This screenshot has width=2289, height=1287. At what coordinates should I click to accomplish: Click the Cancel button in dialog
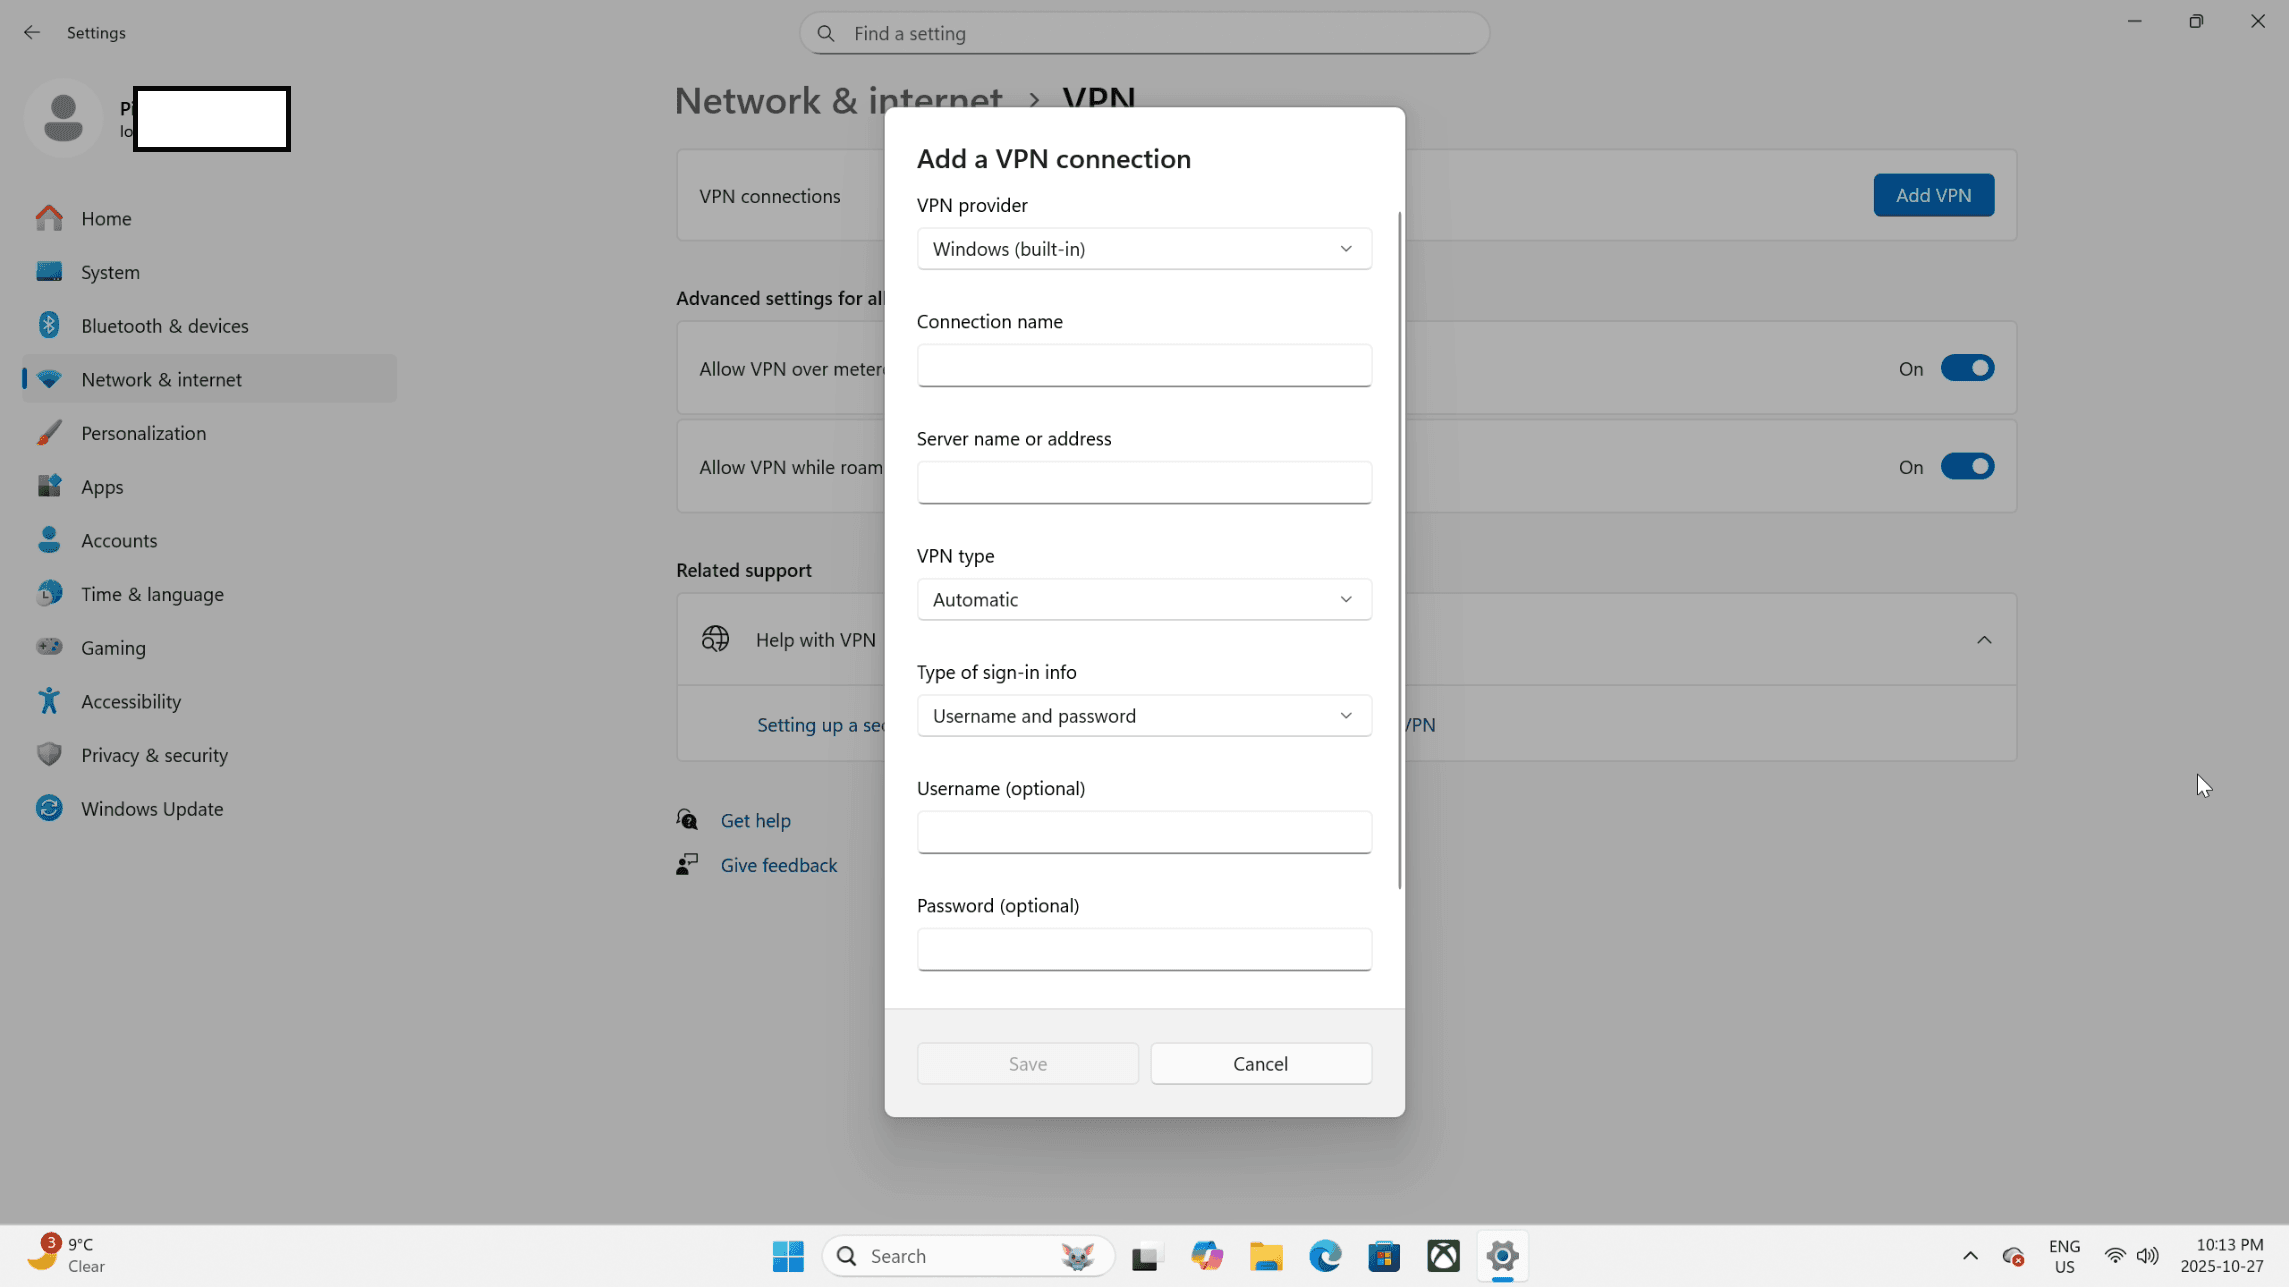tap(1260, 1063)
